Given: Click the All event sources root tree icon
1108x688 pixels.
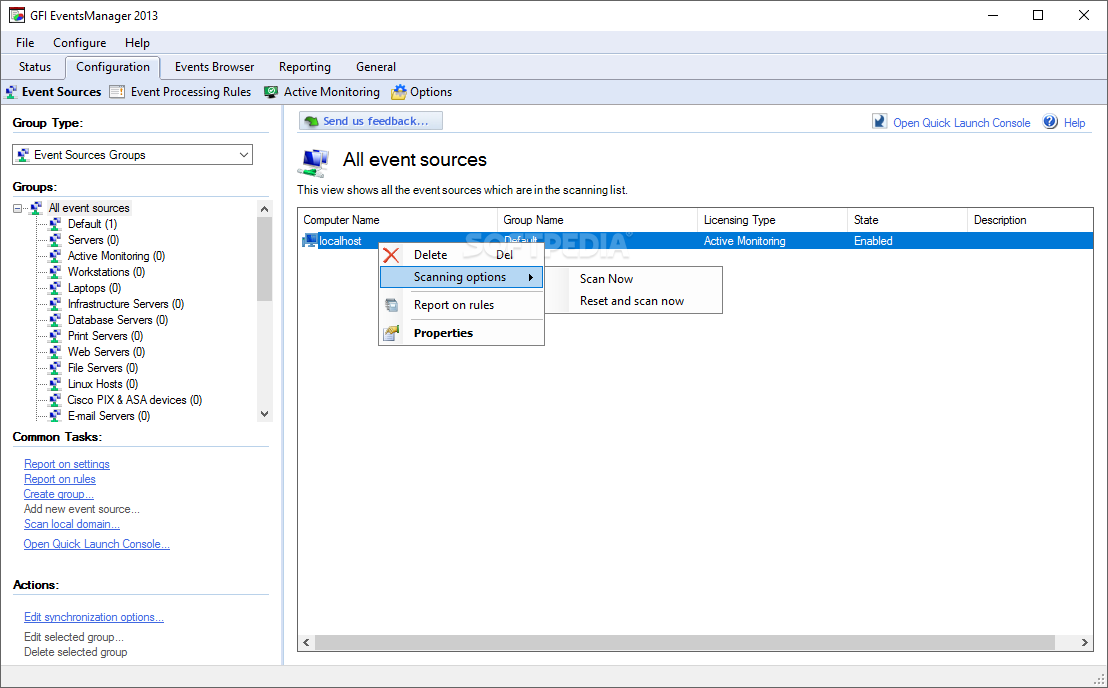Looking at the screenshot, I should [36, 208].
